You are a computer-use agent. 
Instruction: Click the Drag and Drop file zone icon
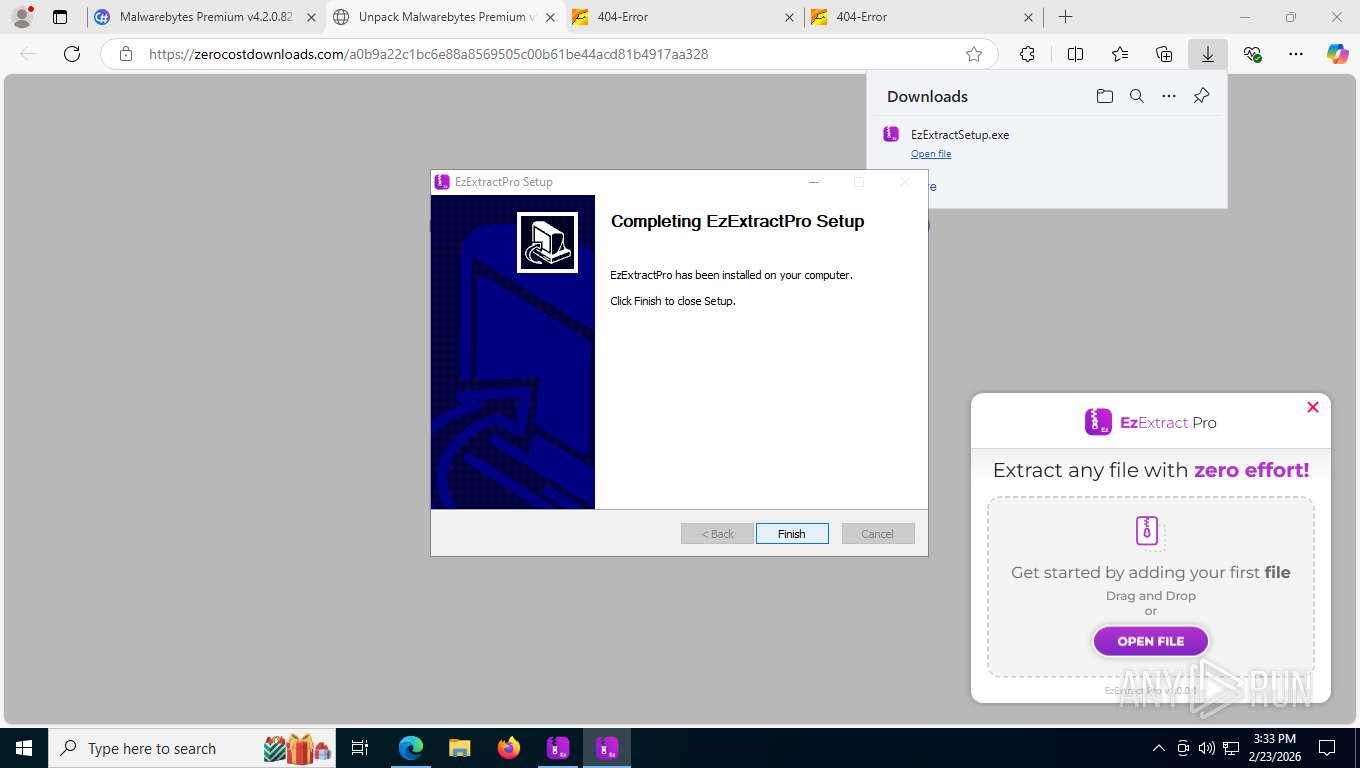pyautogui.click(x=1150, y=532)
